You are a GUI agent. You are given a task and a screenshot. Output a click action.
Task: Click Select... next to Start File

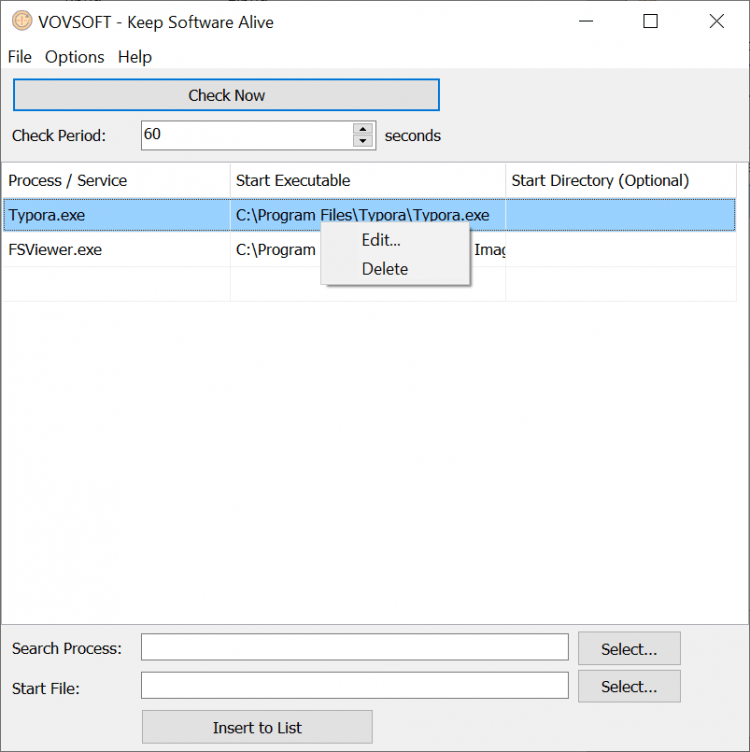[x=629, y=686]
